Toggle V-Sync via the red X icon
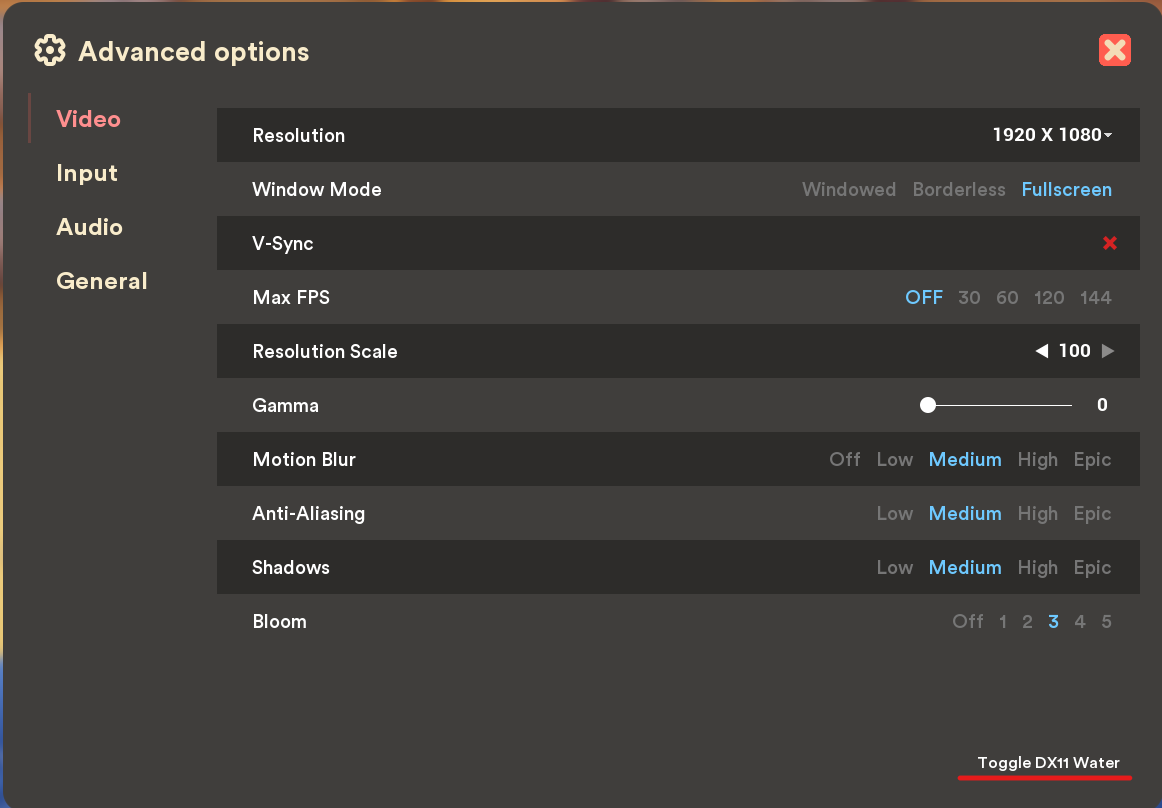The width and height of the screenshot is (1162, 808). [x=1110, y=243]
